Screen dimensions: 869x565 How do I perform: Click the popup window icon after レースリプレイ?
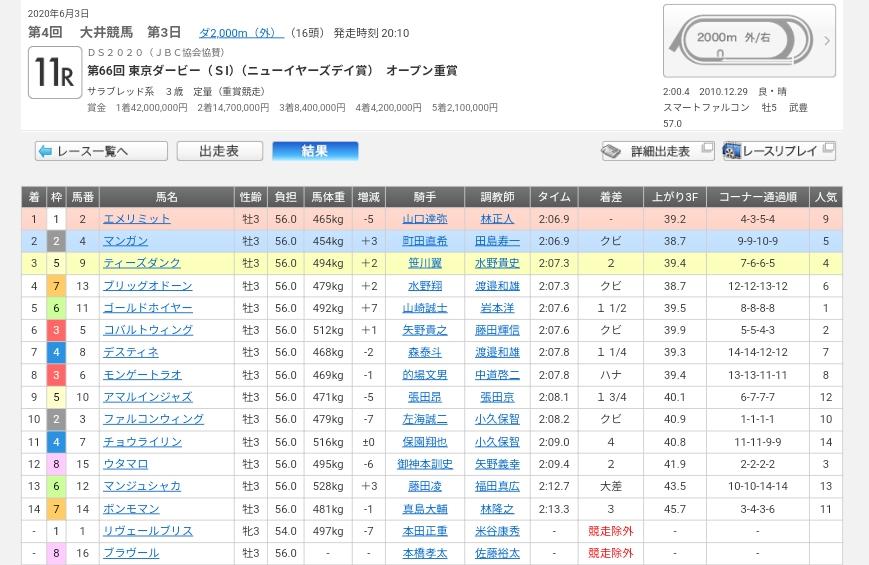[x=826, y=149]
